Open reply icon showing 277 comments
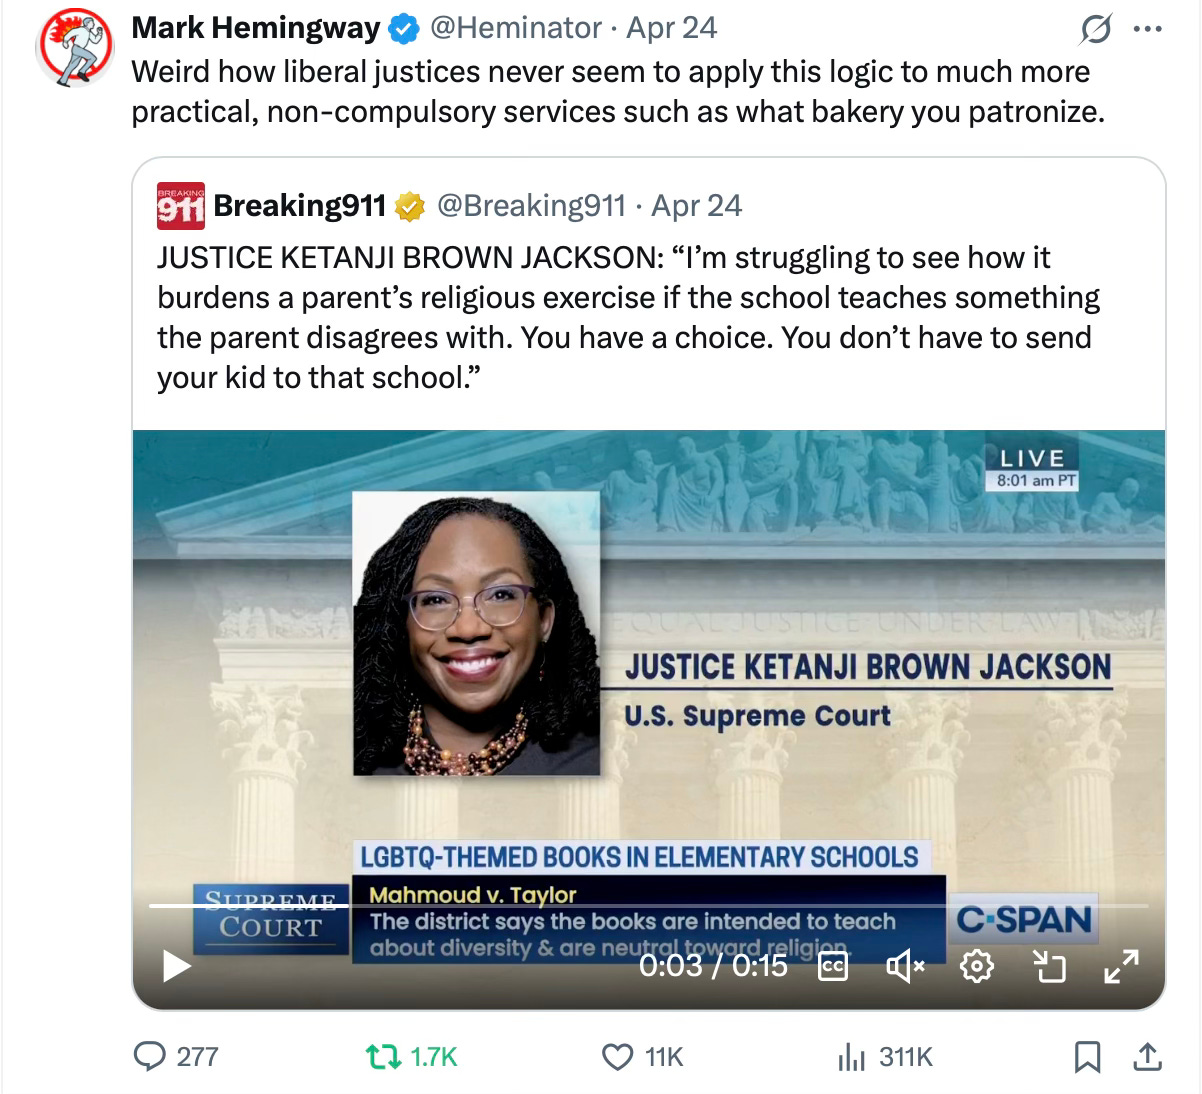Image resolution: width=1202 pixels, height=1094 pixels. (x=176, y=1056)
